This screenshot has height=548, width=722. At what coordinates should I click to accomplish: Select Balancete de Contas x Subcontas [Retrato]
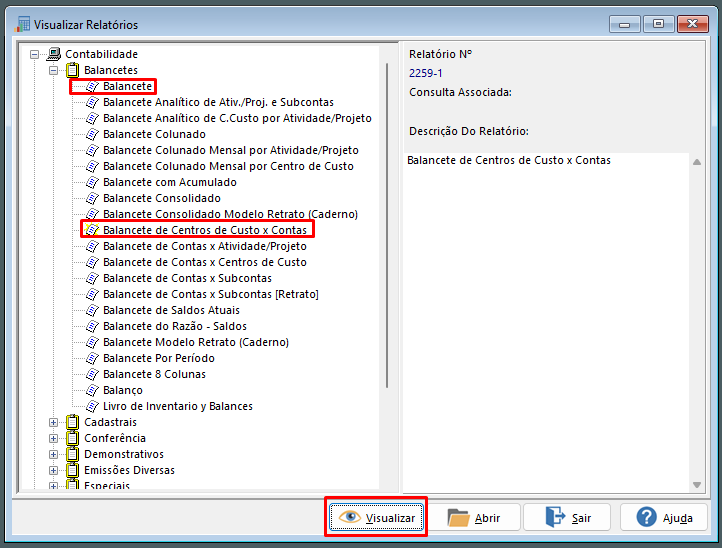[211, 294]
